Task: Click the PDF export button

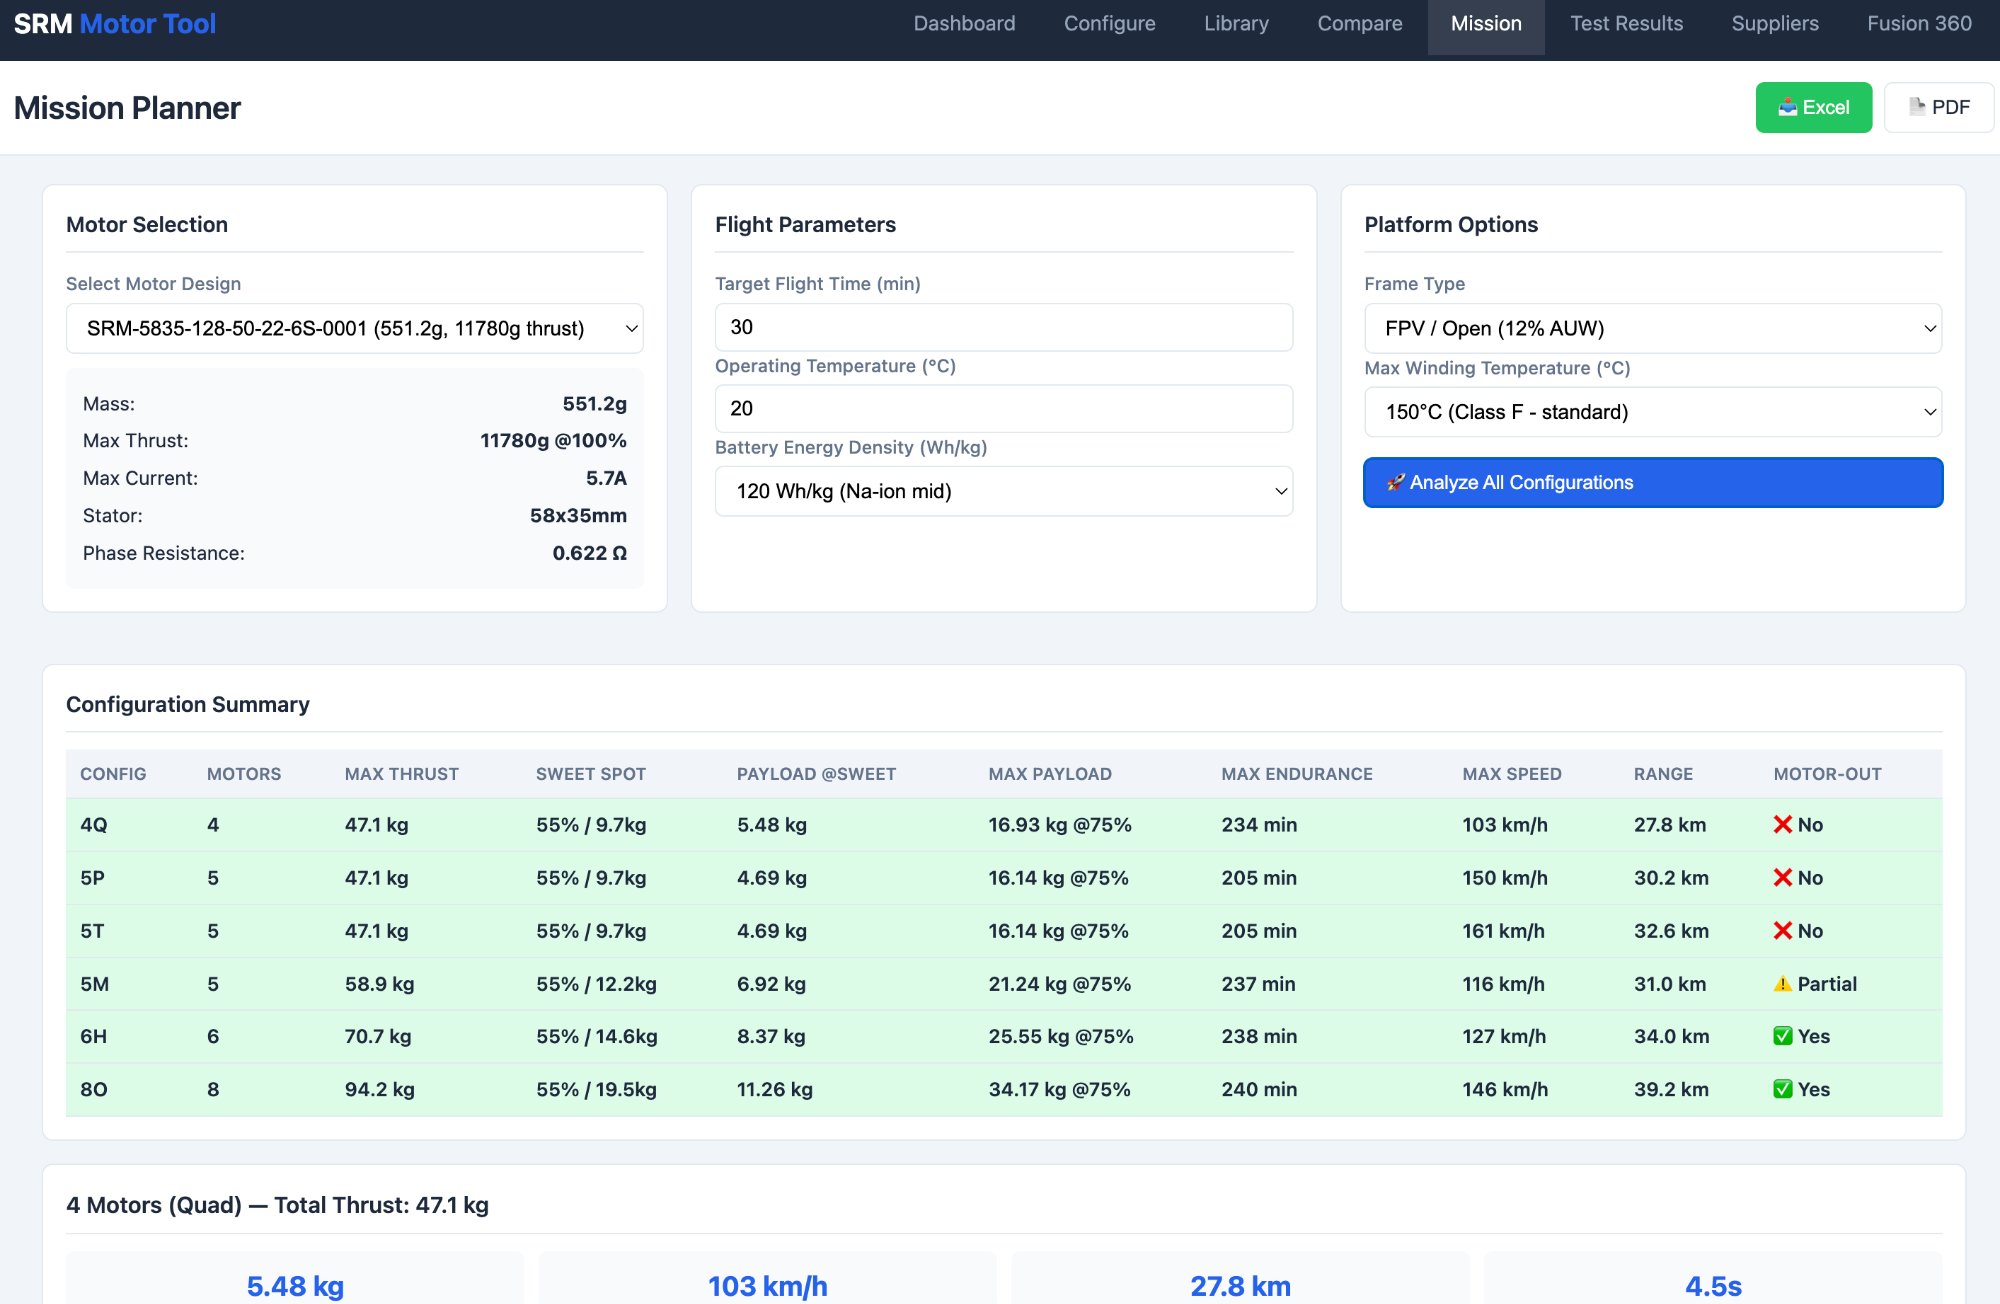Action: click(1938, 106)
